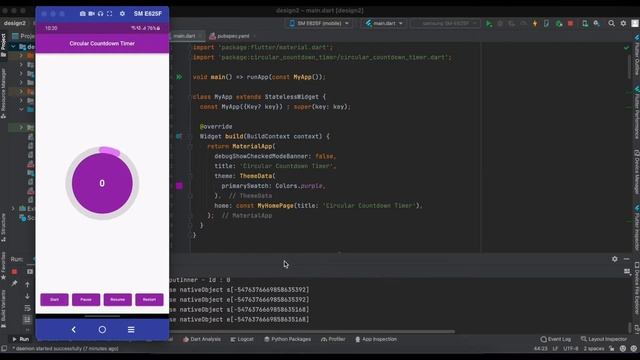Hide Run panel with the minimize dash
Screen dimensions: 640x360
point(627,259)
